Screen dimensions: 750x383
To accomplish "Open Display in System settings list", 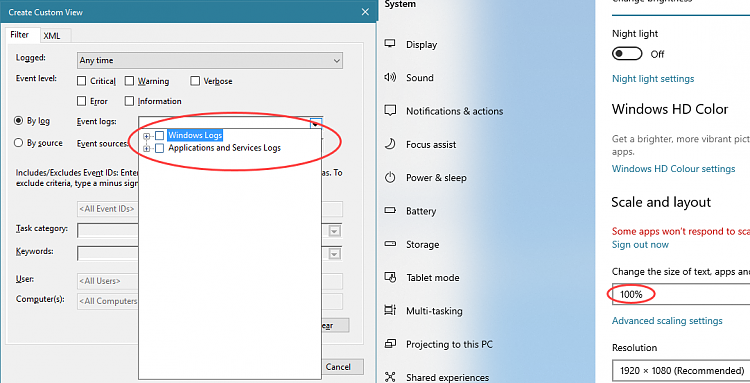I will pyautogui.click(x=421, y=44).
